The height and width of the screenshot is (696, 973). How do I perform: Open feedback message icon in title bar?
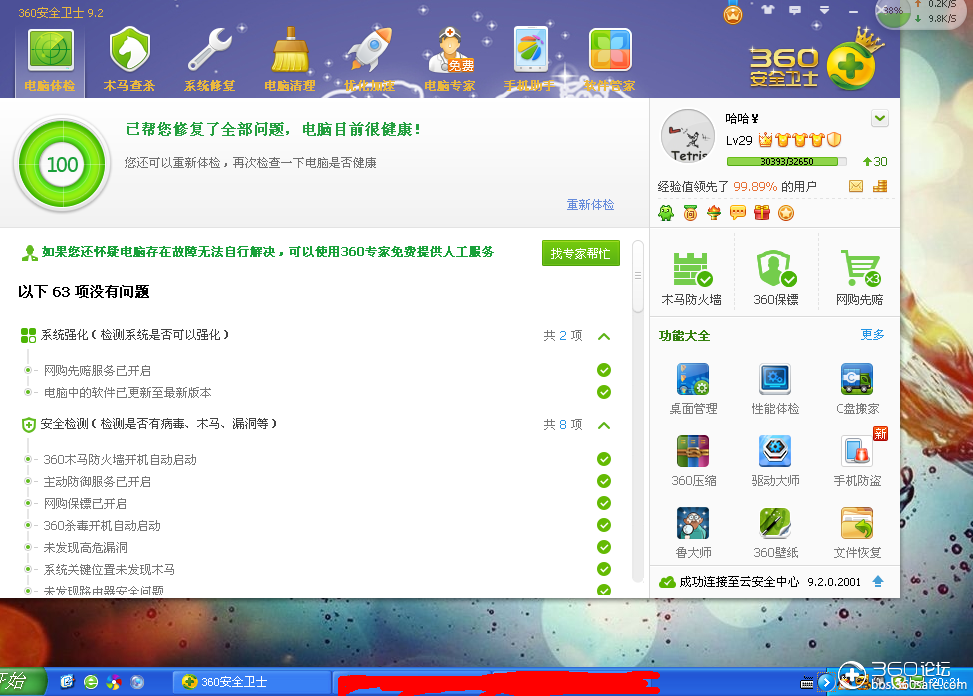[795, 10]
